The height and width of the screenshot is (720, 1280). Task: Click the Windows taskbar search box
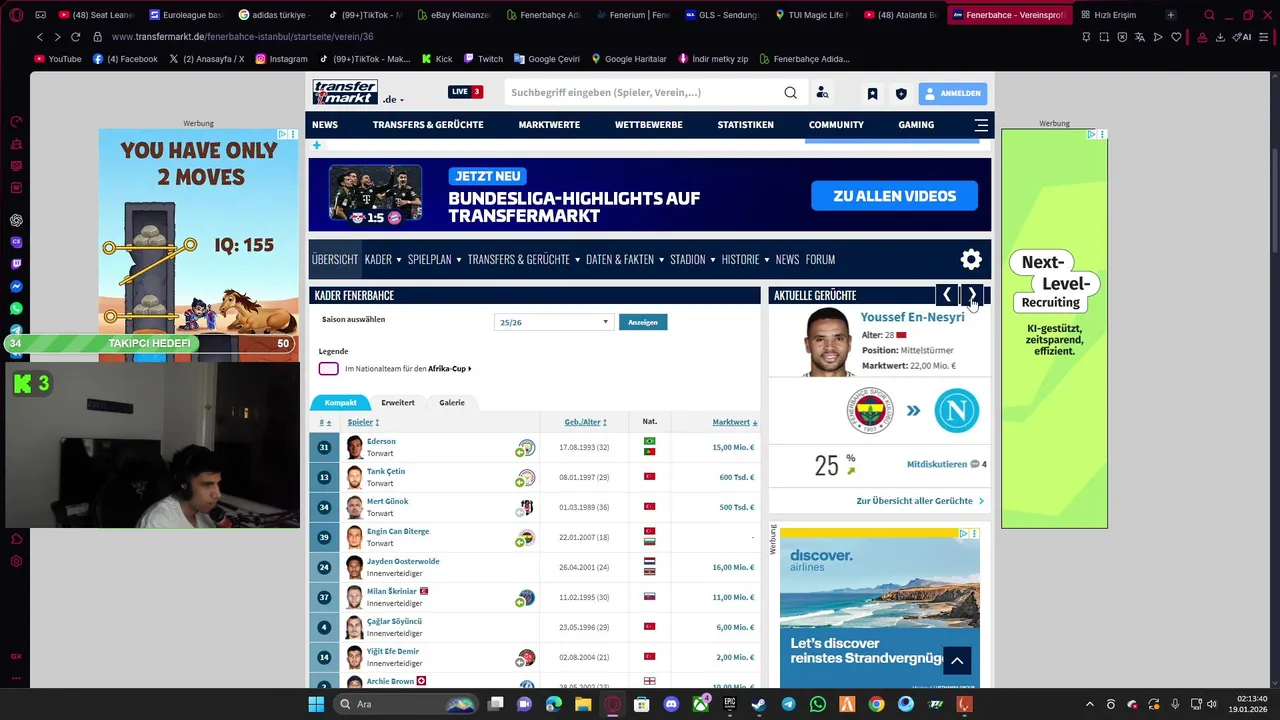pos(408,704)
